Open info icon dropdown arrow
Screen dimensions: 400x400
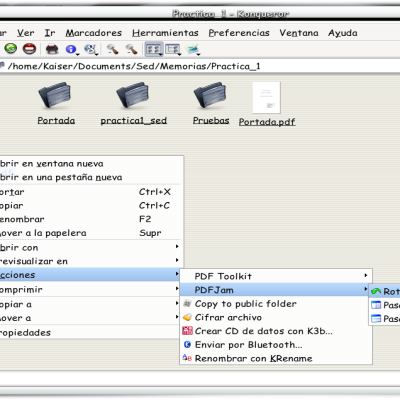click(77, 54)
